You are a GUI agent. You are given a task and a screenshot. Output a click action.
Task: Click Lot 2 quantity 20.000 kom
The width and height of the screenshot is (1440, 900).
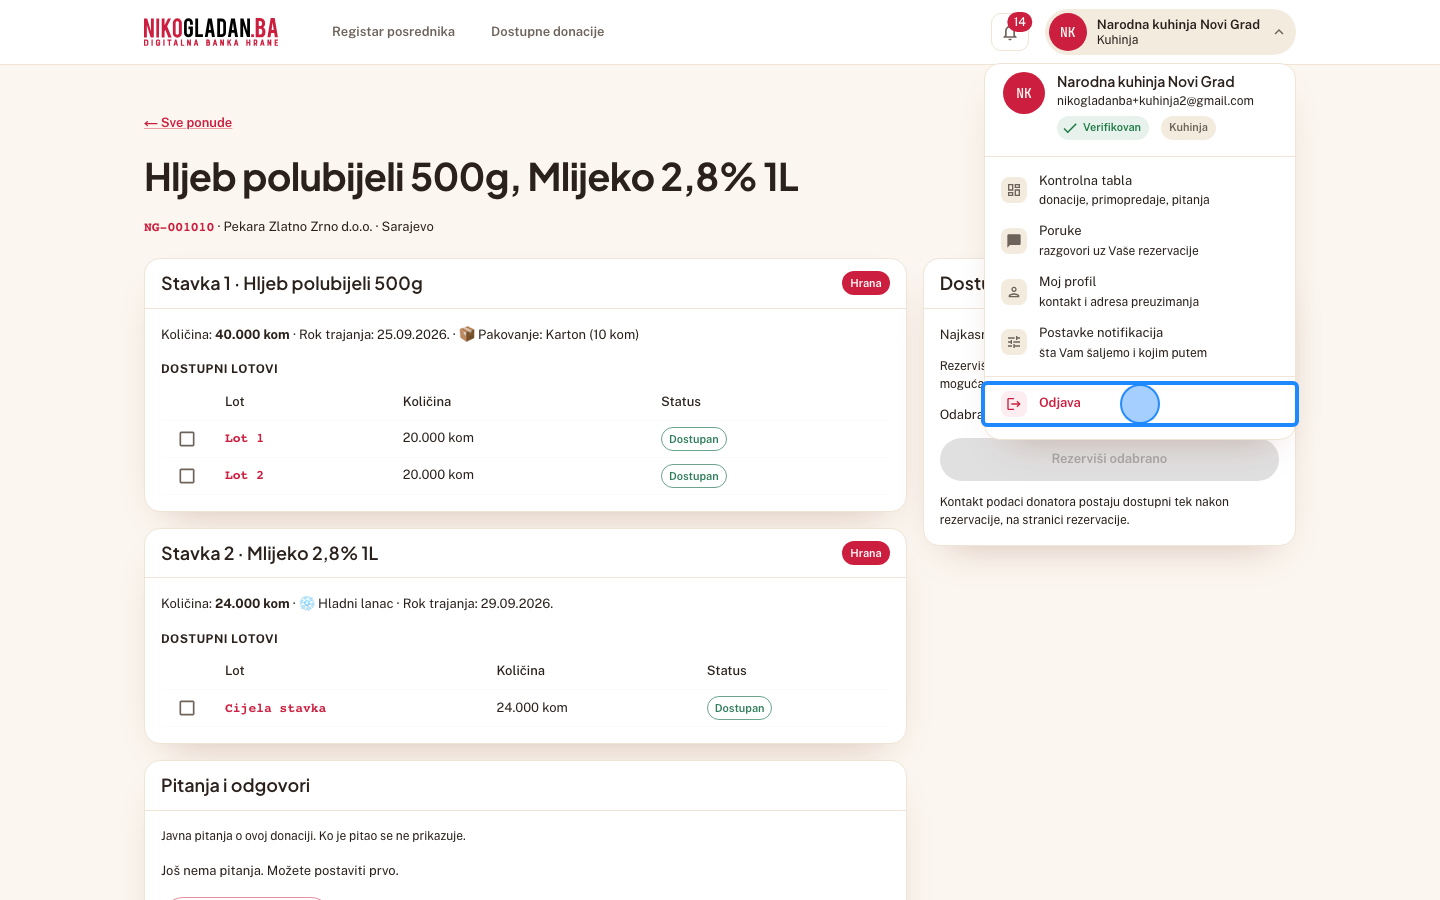(x=438, y=475)
